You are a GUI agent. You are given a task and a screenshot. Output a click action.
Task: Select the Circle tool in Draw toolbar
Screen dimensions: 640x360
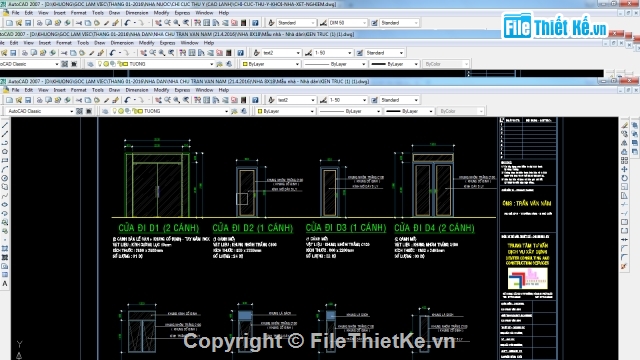5,178
